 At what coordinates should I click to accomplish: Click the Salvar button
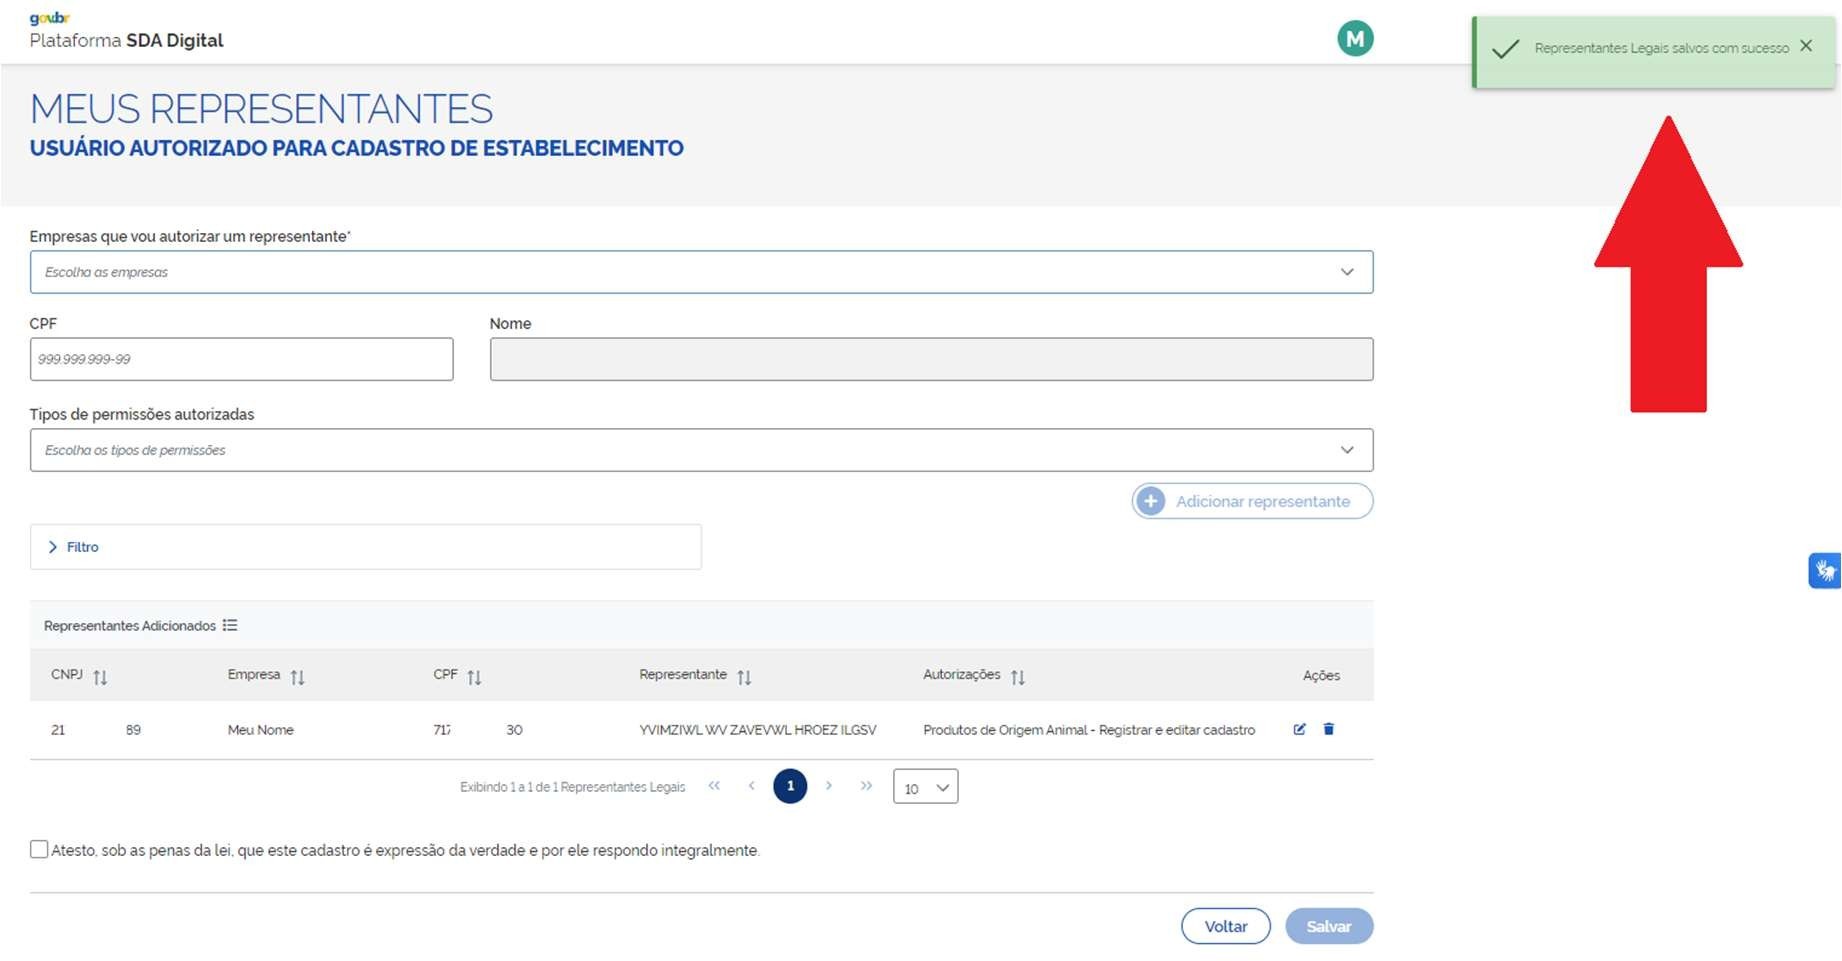pyautogui.click(x=1328, y=926)
